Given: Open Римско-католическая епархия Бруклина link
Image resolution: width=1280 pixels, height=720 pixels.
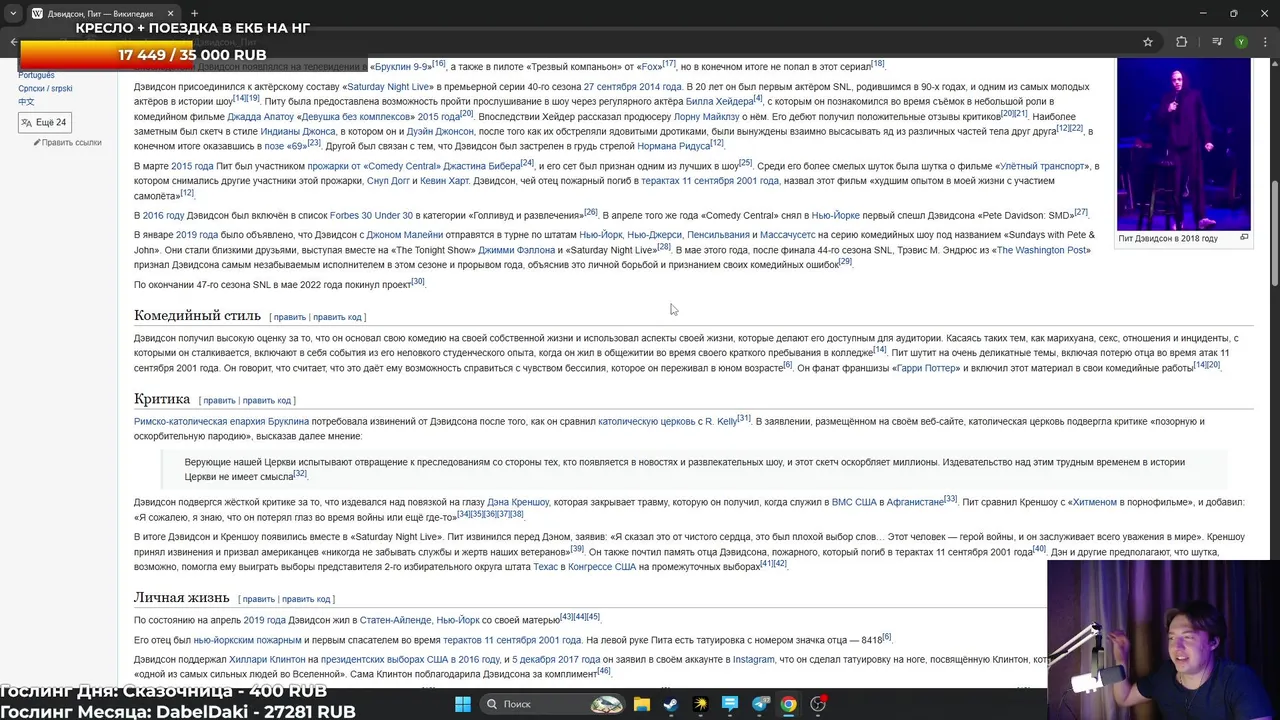Looking at the screenshot, I should 221,422.
